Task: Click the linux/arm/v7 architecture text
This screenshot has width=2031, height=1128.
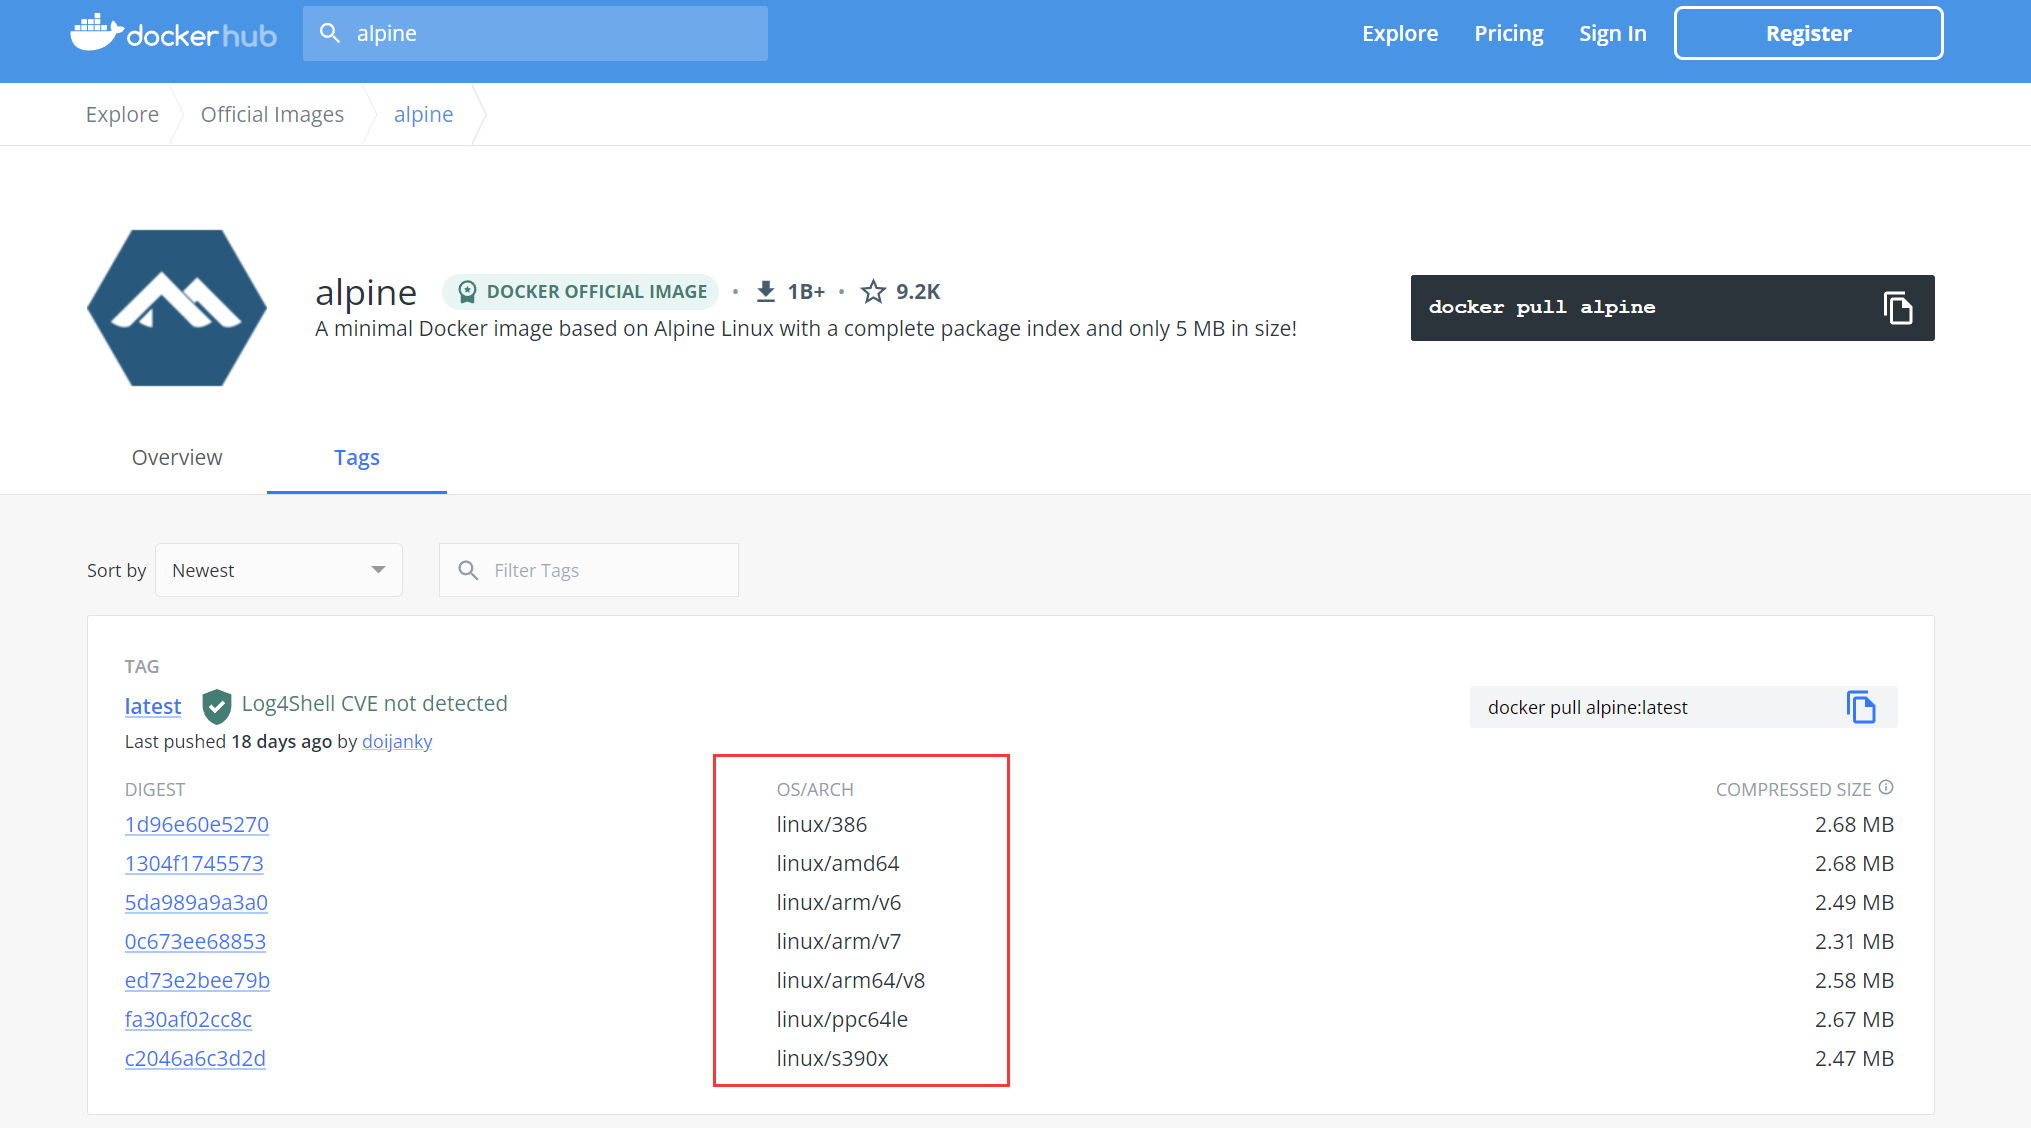Action: click(x=839, y=941)
